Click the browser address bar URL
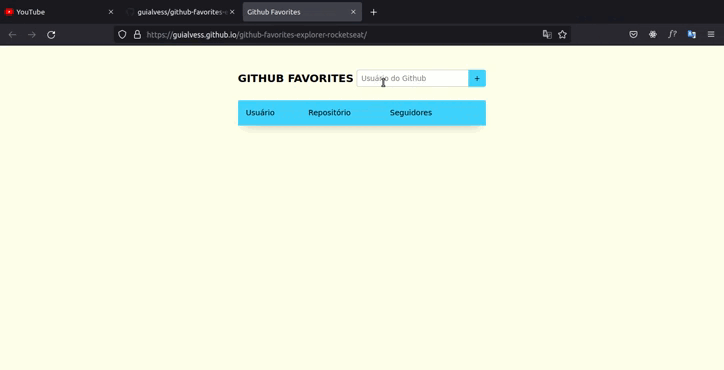724x370 pixels. click(x=256, y=35)
